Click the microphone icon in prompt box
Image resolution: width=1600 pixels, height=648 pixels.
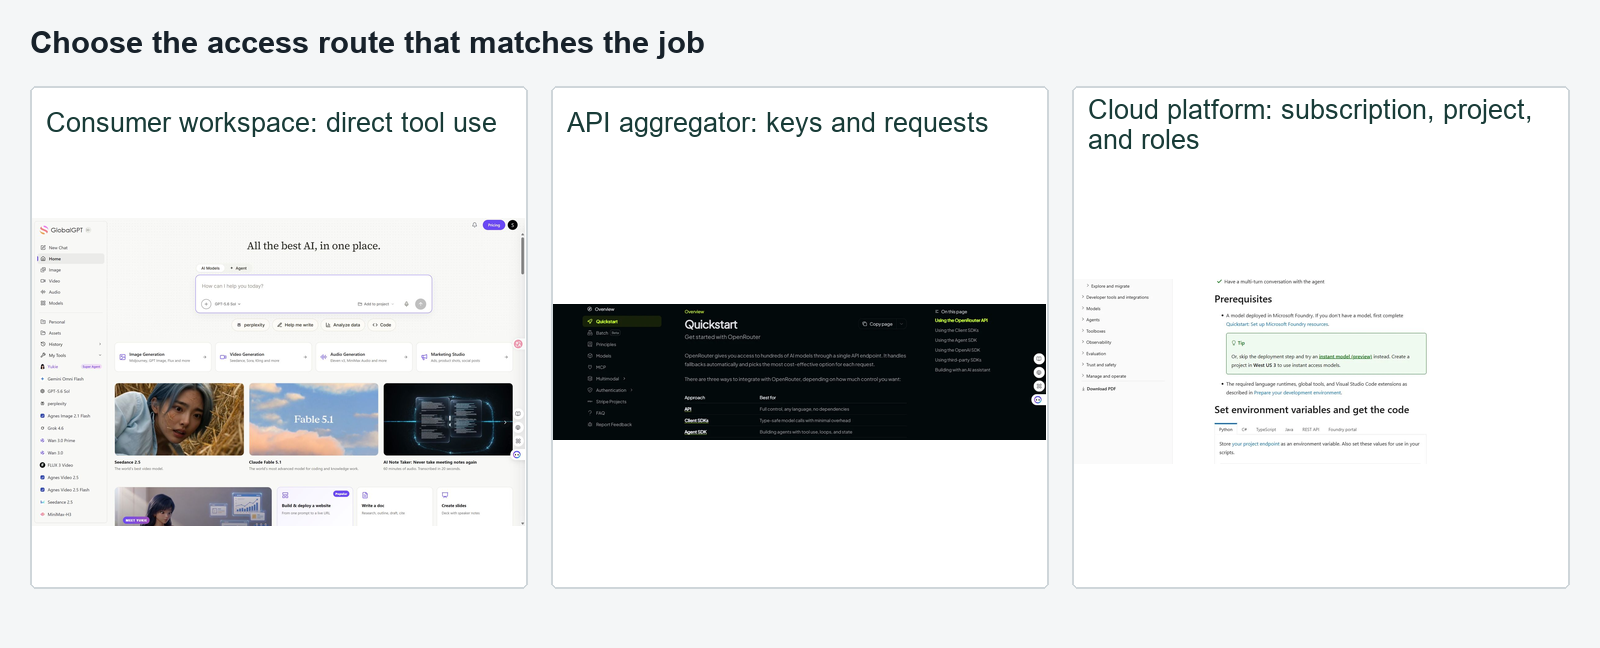(x=406, y=304)
